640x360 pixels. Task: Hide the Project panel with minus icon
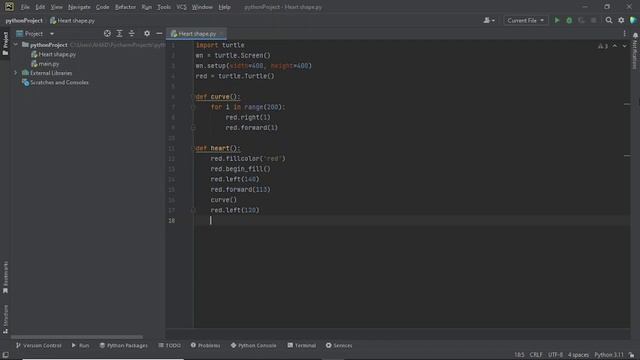pyautogui.click(x=159, y=33)
